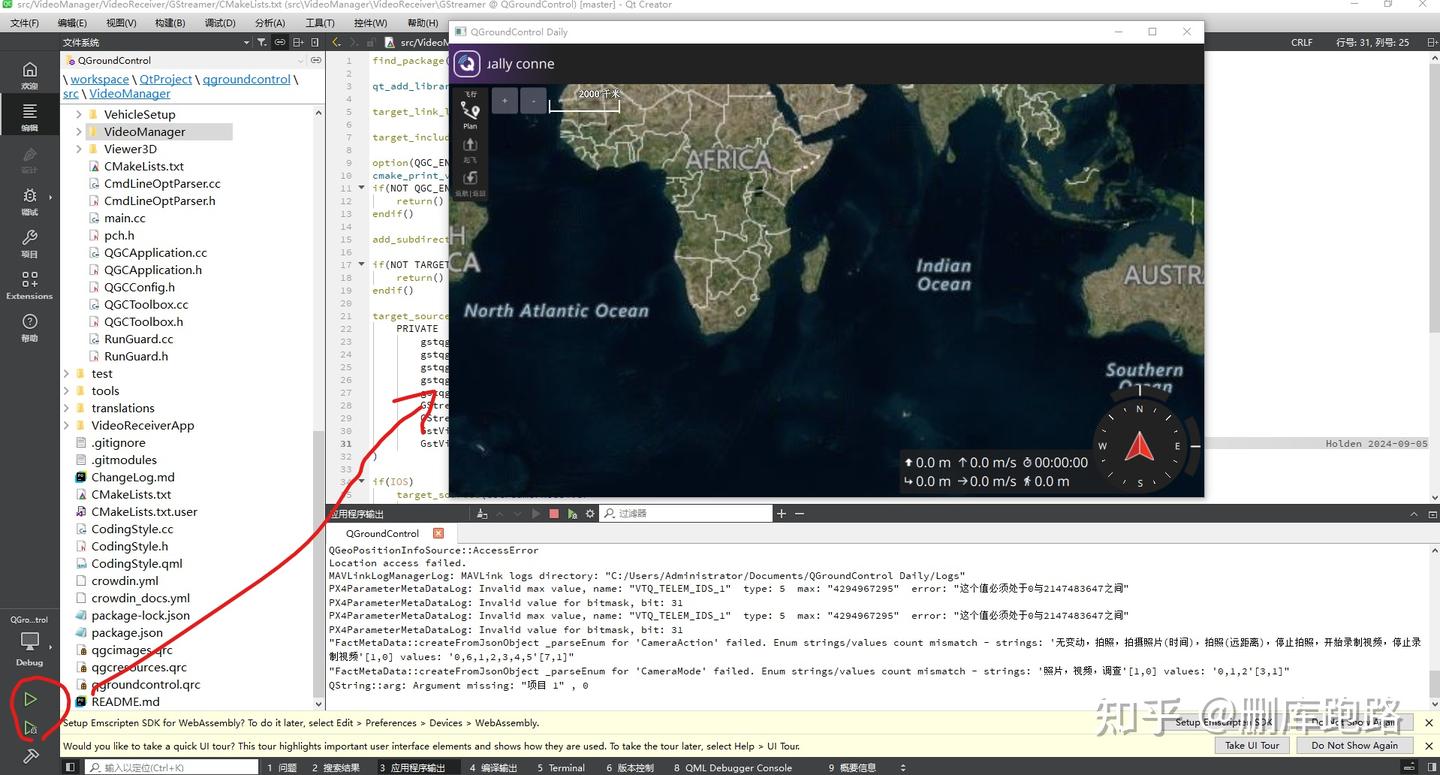This screenshot has width=1440, height=775.
Task: Open application output settings gear
Action: point(590,514)
